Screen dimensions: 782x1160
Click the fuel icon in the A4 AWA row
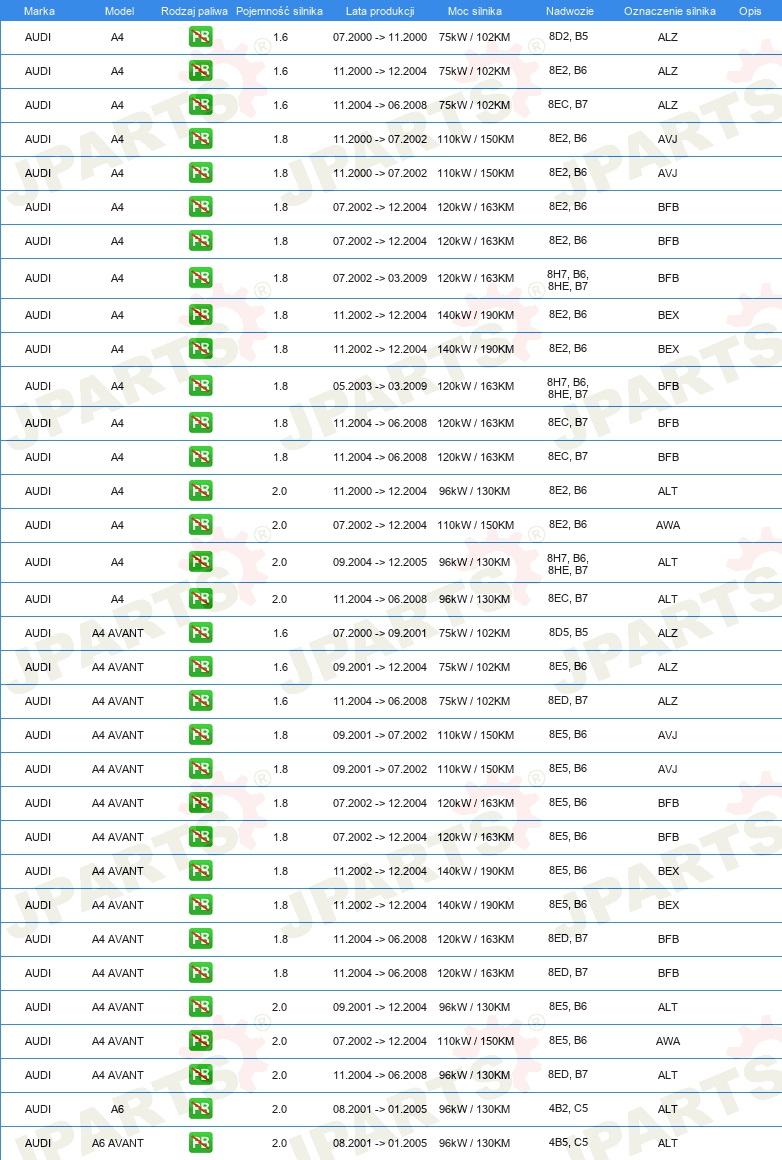tap(200, 525)
